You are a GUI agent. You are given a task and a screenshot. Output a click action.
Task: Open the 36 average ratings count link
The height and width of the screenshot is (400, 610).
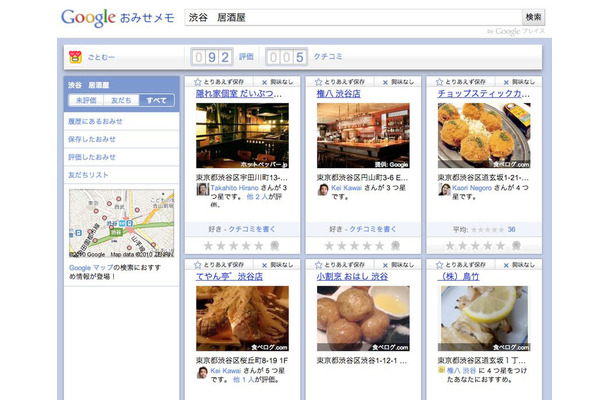pos(511,230)
